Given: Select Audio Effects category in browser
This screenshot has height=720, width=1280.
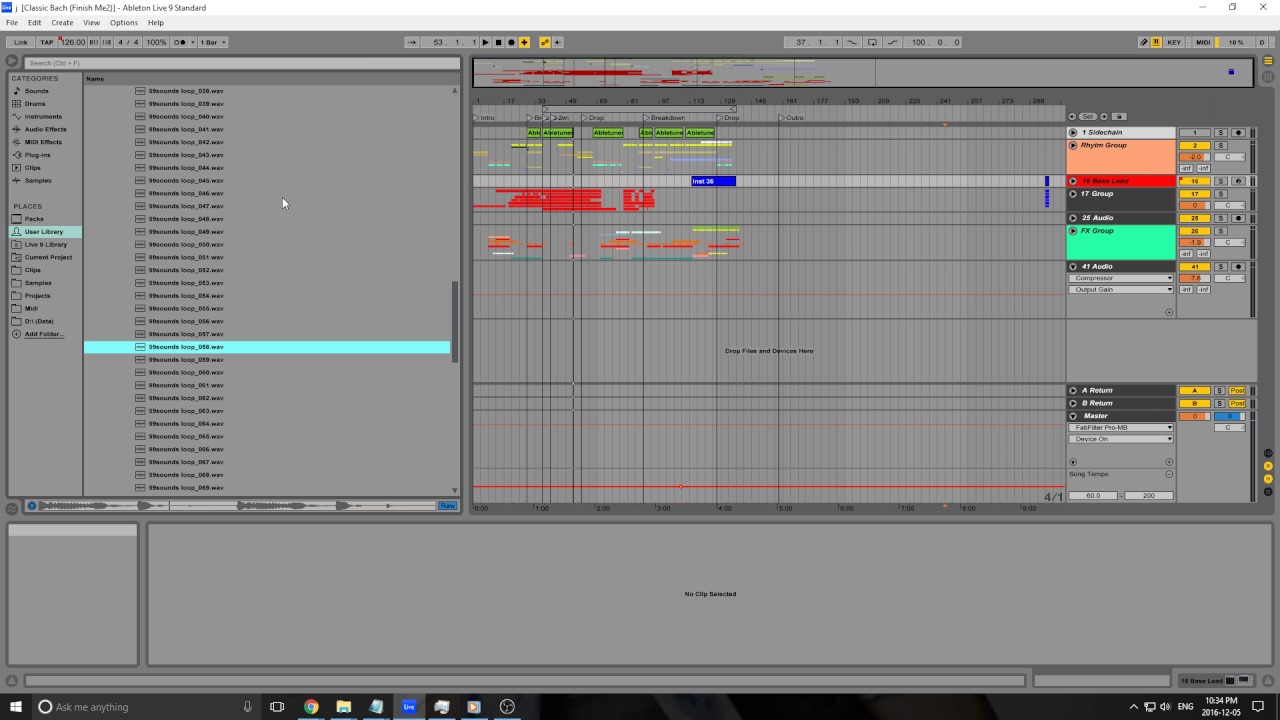Looking at the screenshot, I should pyautogui.click(x=46, y=129).
